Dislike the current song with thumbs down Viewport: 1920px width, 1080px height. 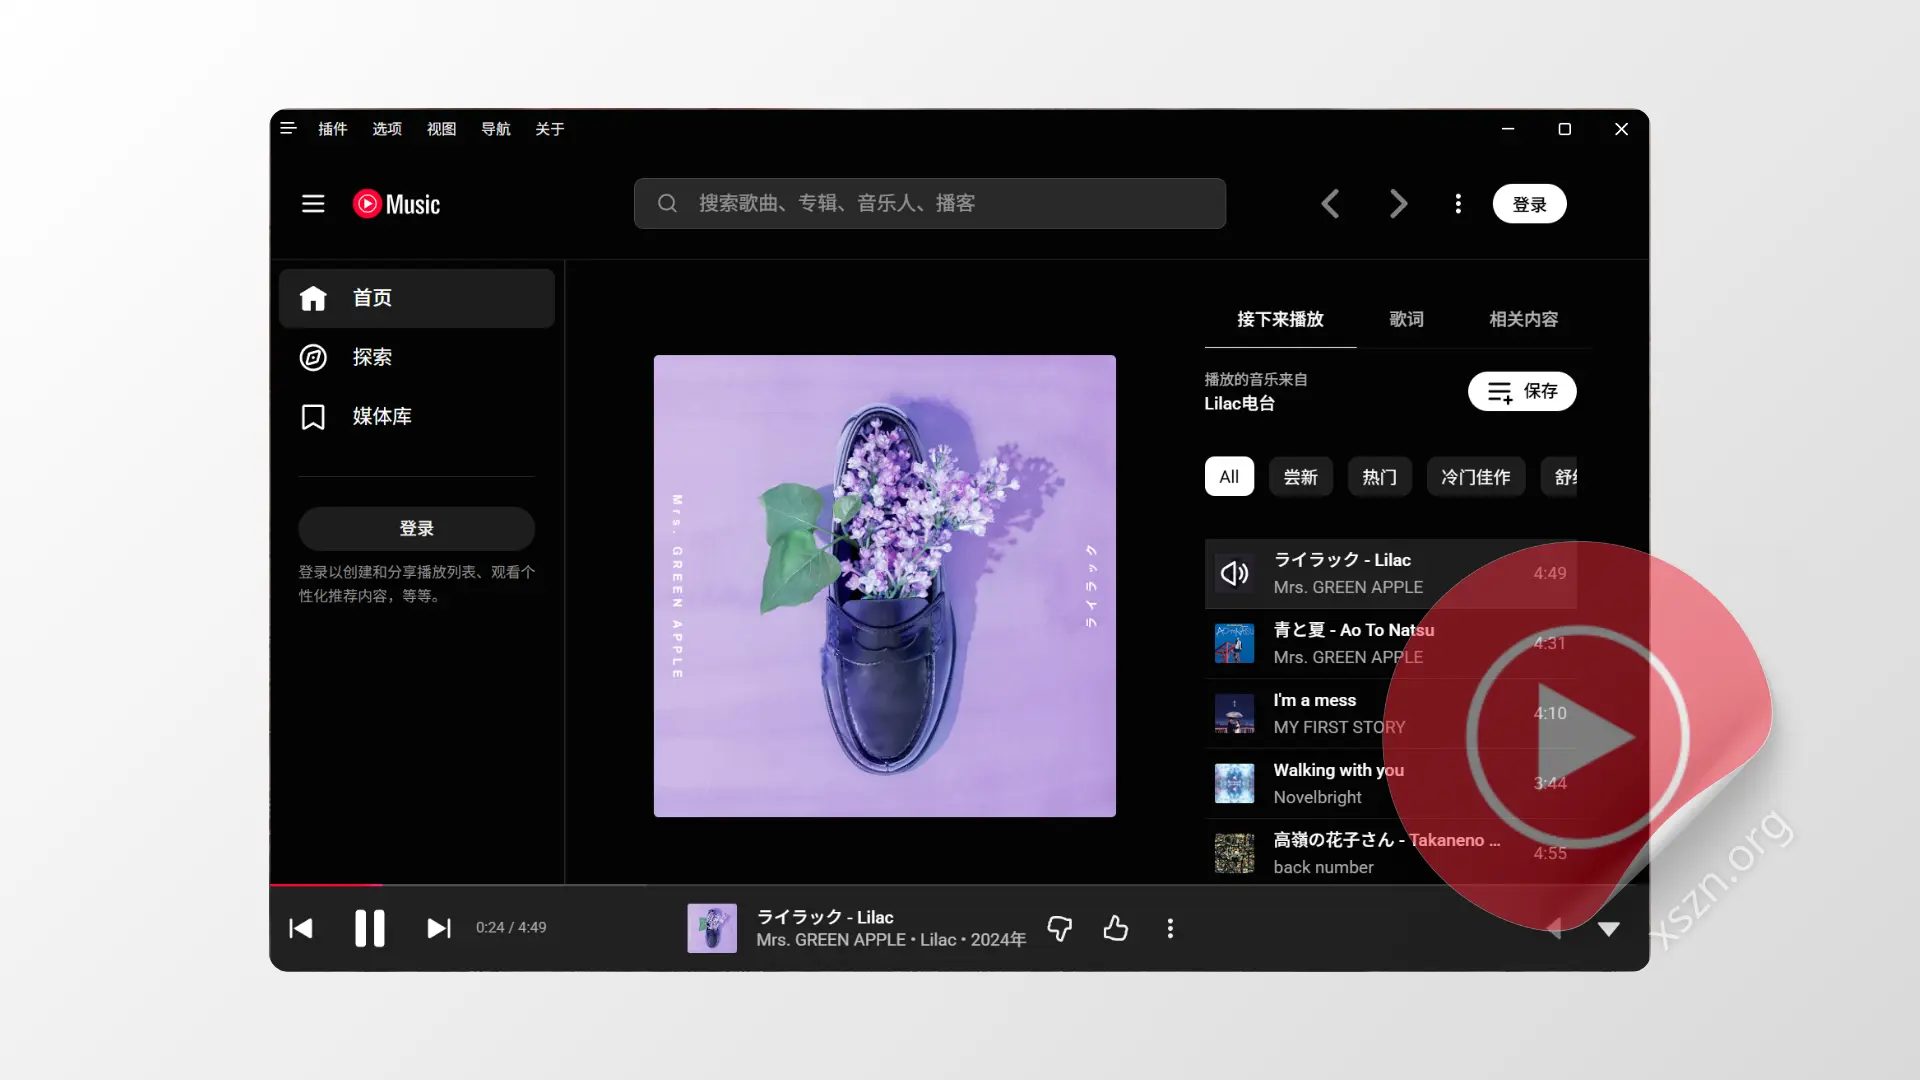[1059, 928]
